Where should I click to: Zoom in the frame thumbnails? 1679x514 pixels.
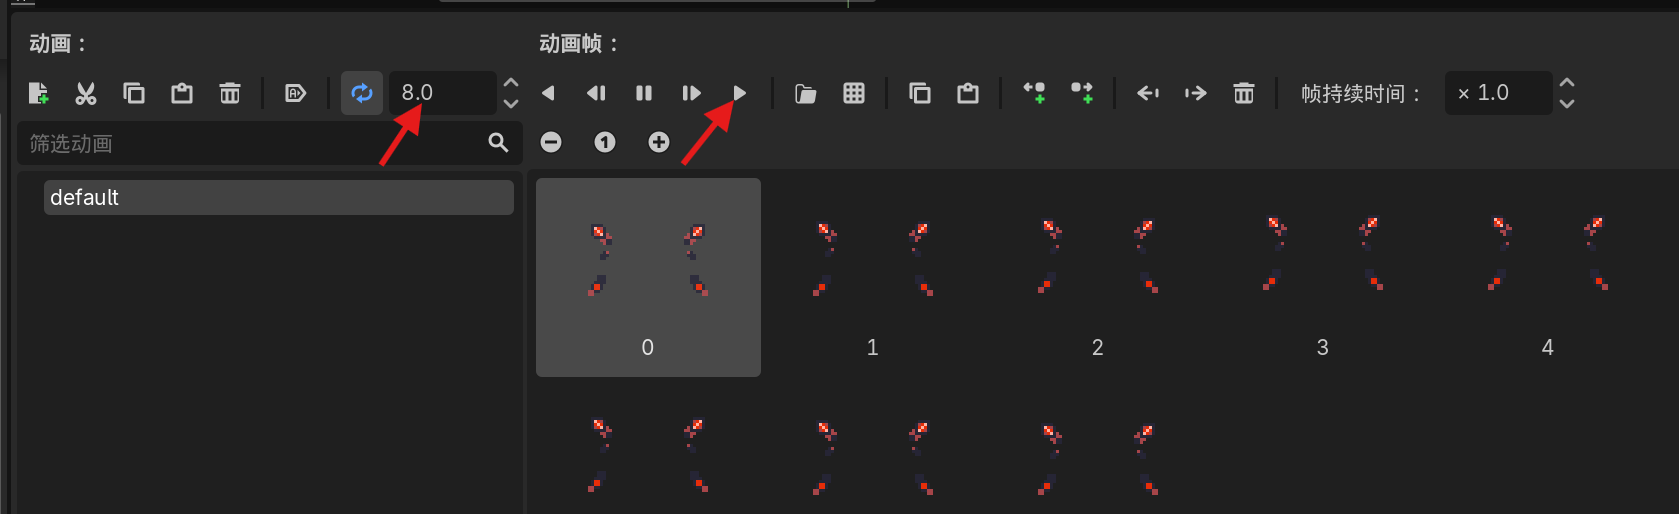tap(659, 142)
